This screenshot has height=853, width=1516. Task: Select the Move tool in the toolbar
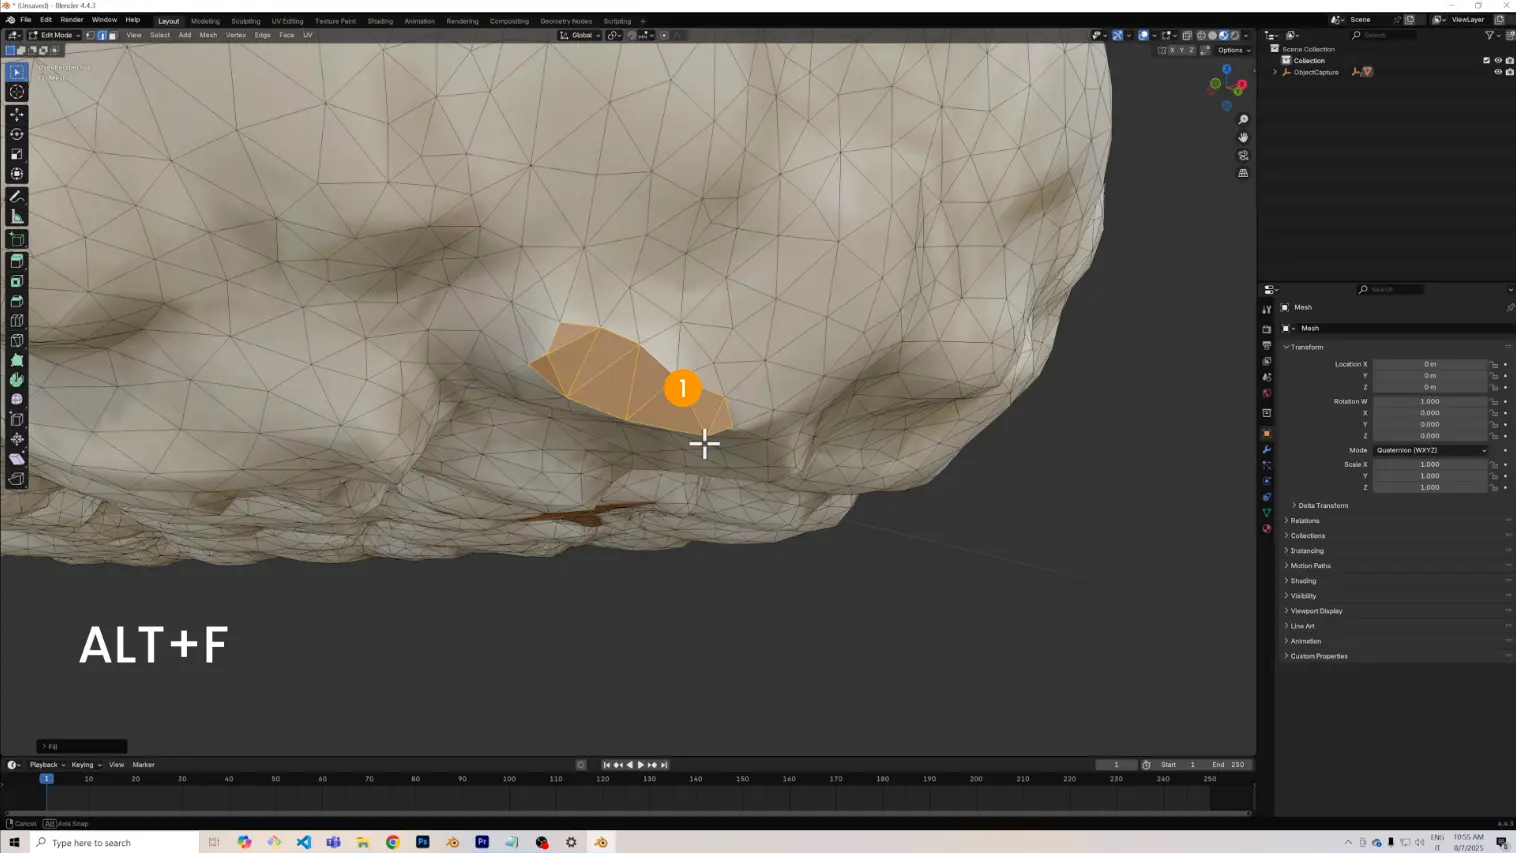pyautogui.click(x=17, y=114)
